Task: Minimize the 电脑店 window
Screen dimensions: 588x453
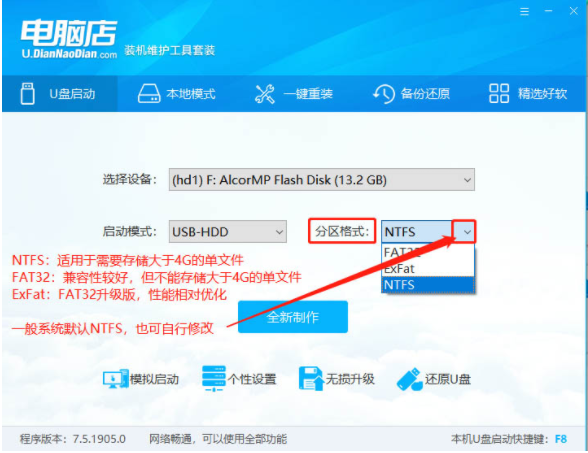Action: click(x=549, y=11)
